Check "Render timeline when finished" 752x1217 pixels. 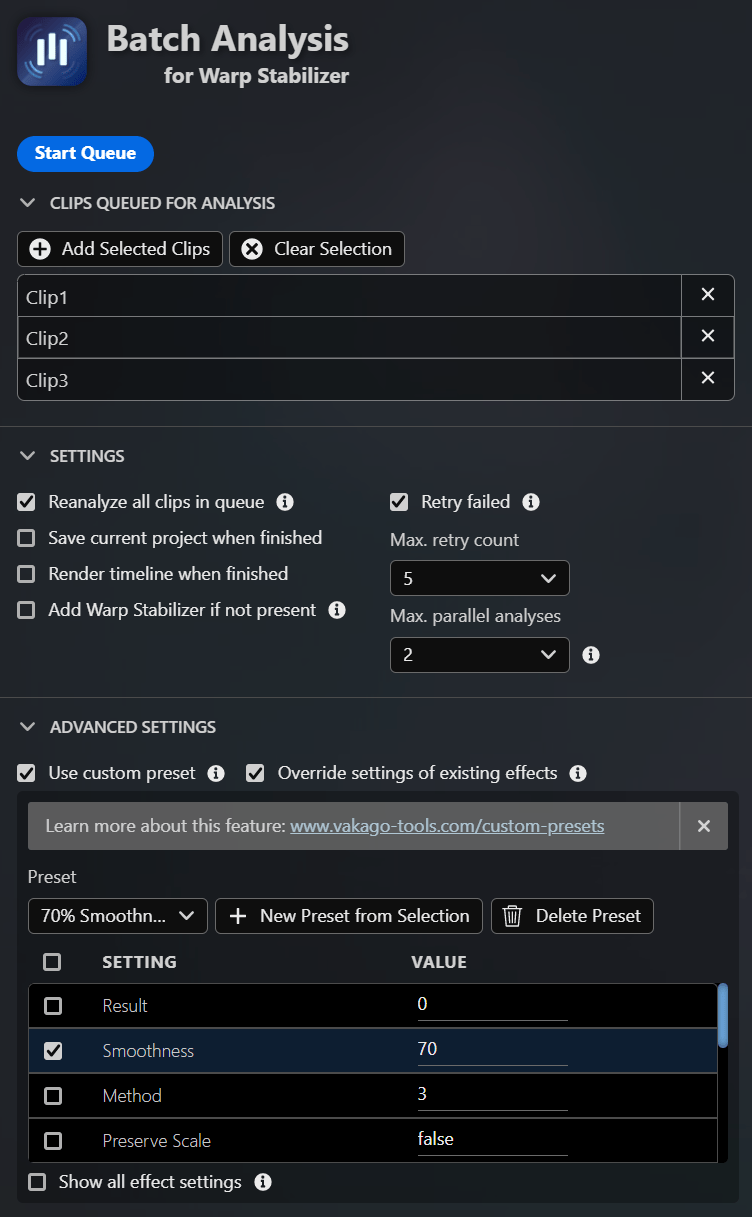click(25, 574)
